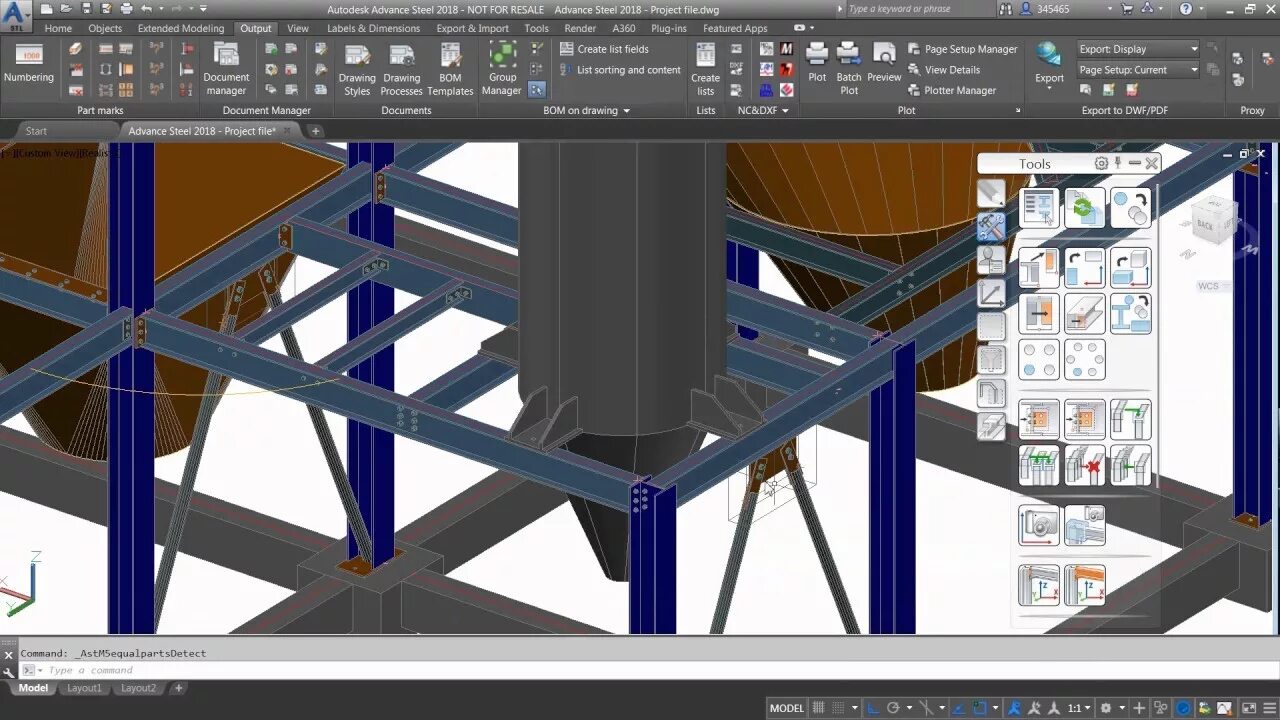This screenshot has width=1280, height=720.
Task: Switch to the Labels & Dimensions tab
Action: click(373, 28)
